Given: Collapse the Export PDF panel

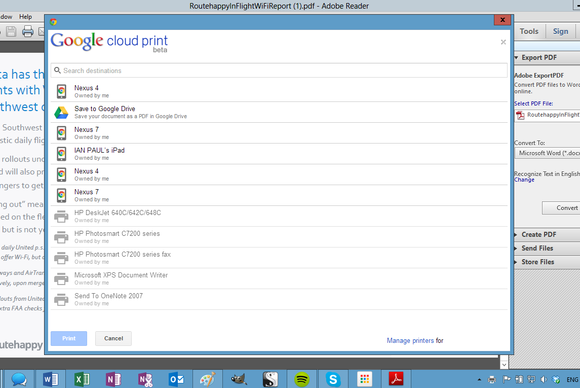Looking at the screenshot, I should coord(516,58).
